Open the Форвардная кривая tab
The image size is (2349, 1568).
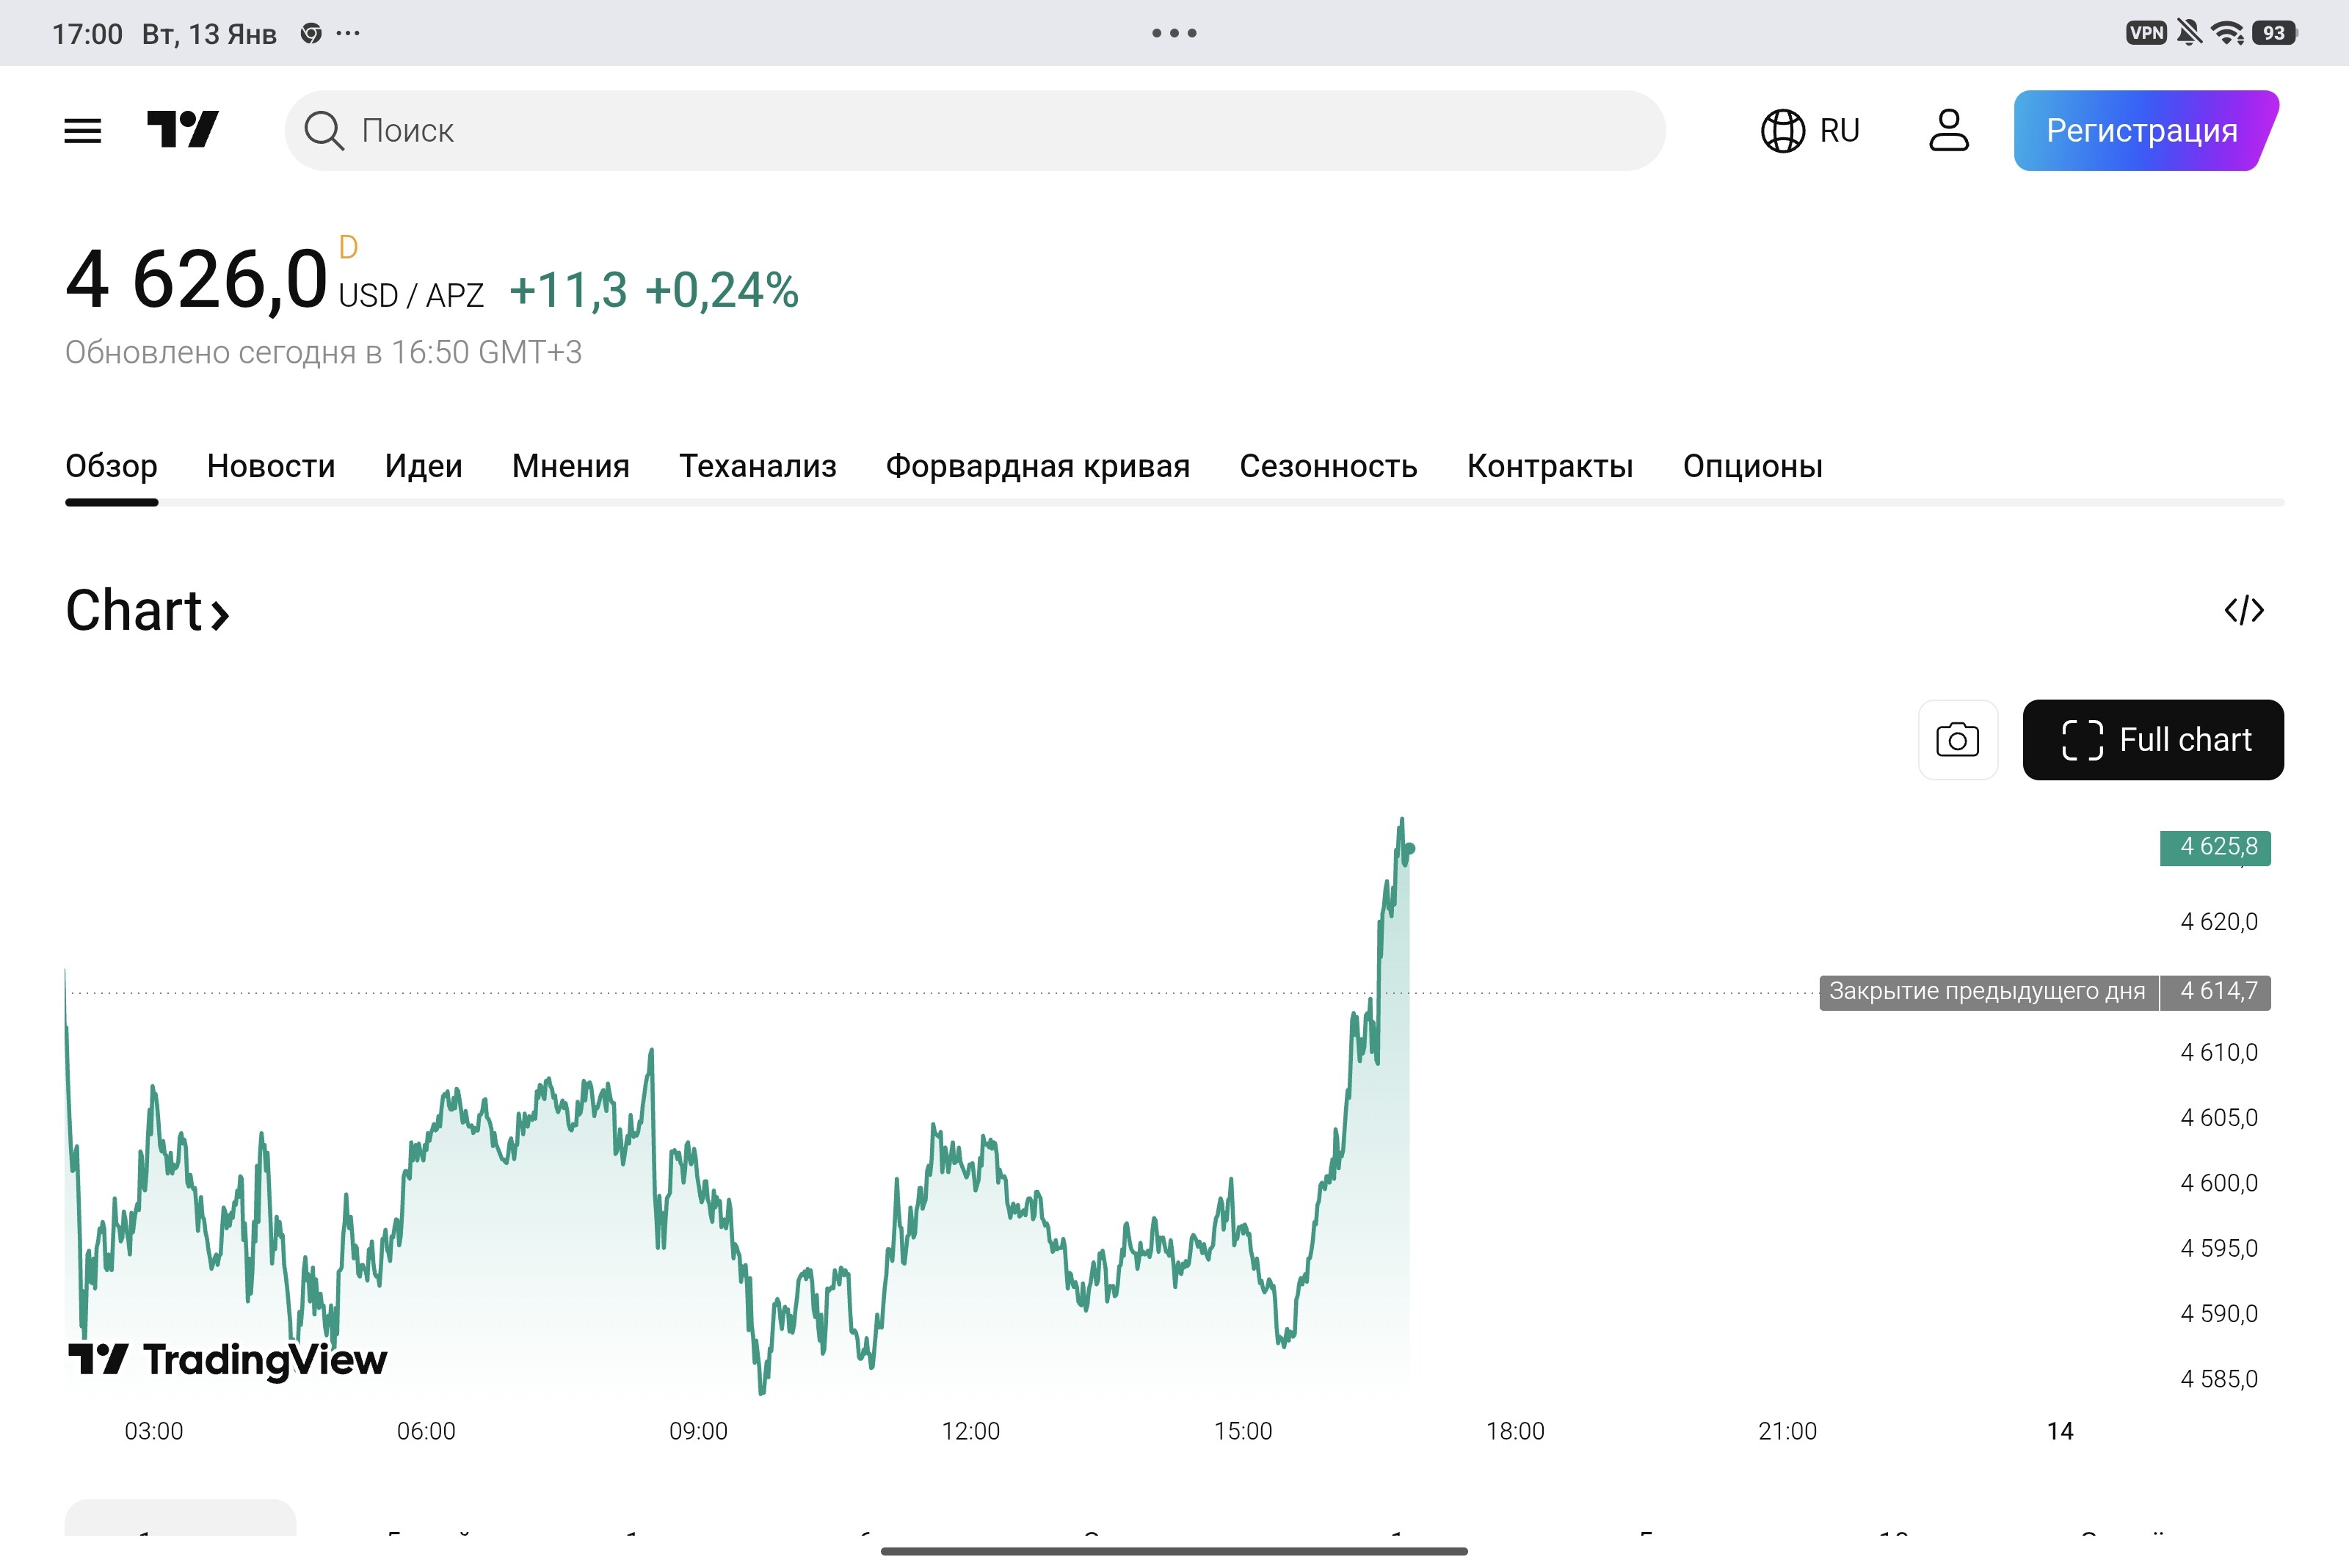tap(1037, 466)
